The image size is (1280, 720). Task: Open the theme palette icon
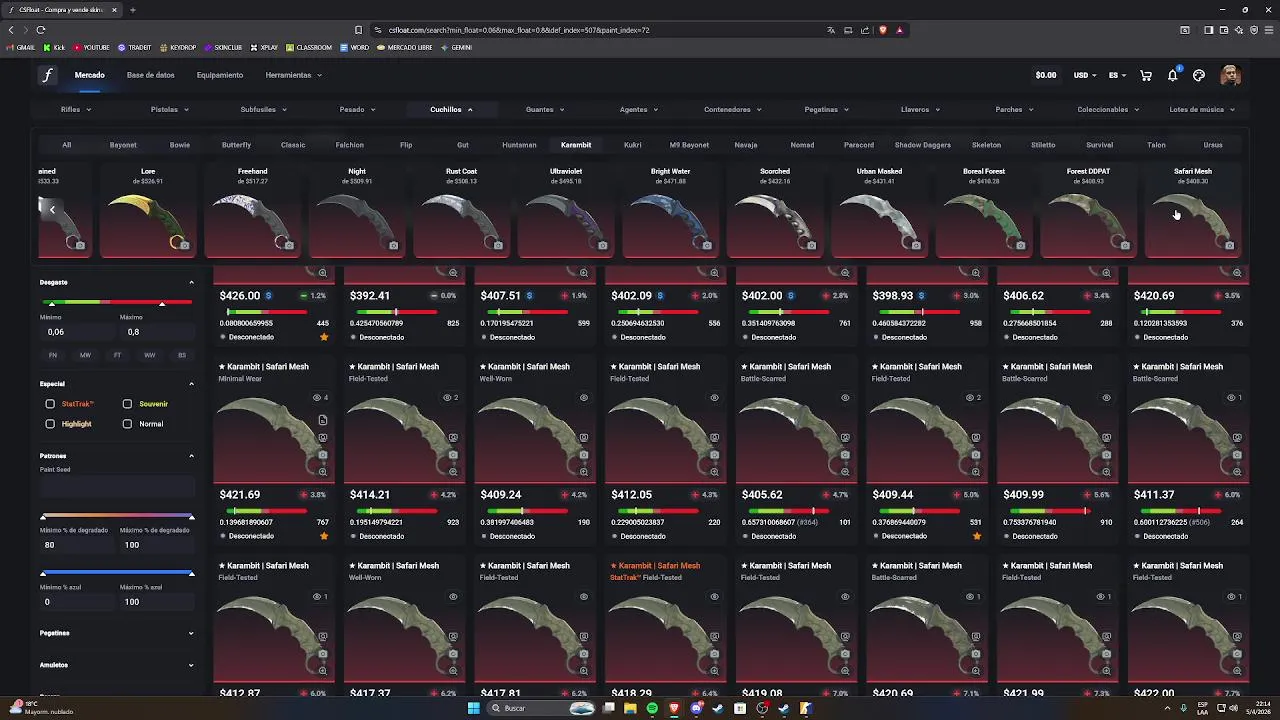pyautogui.click(x=1199, y=75)
